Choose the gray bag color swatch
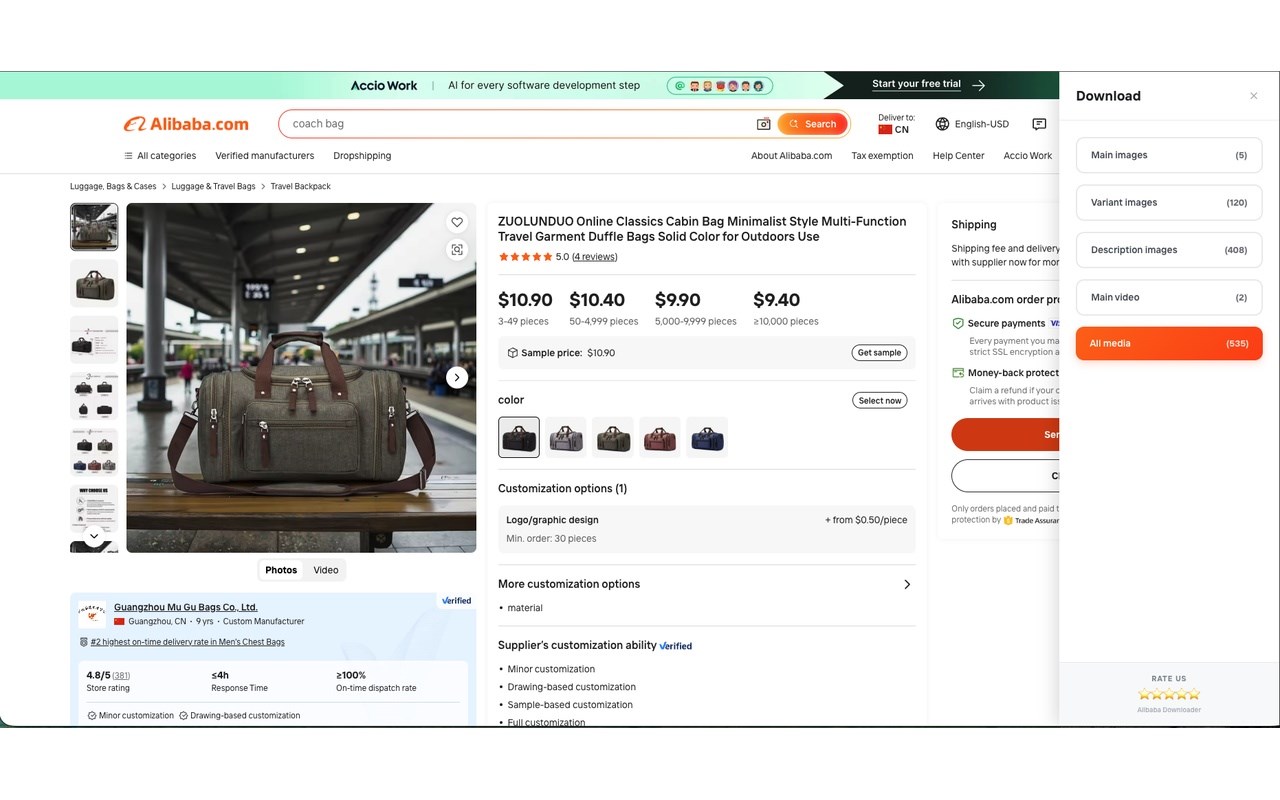The image size is (1280, 800). tap(566, 437)
